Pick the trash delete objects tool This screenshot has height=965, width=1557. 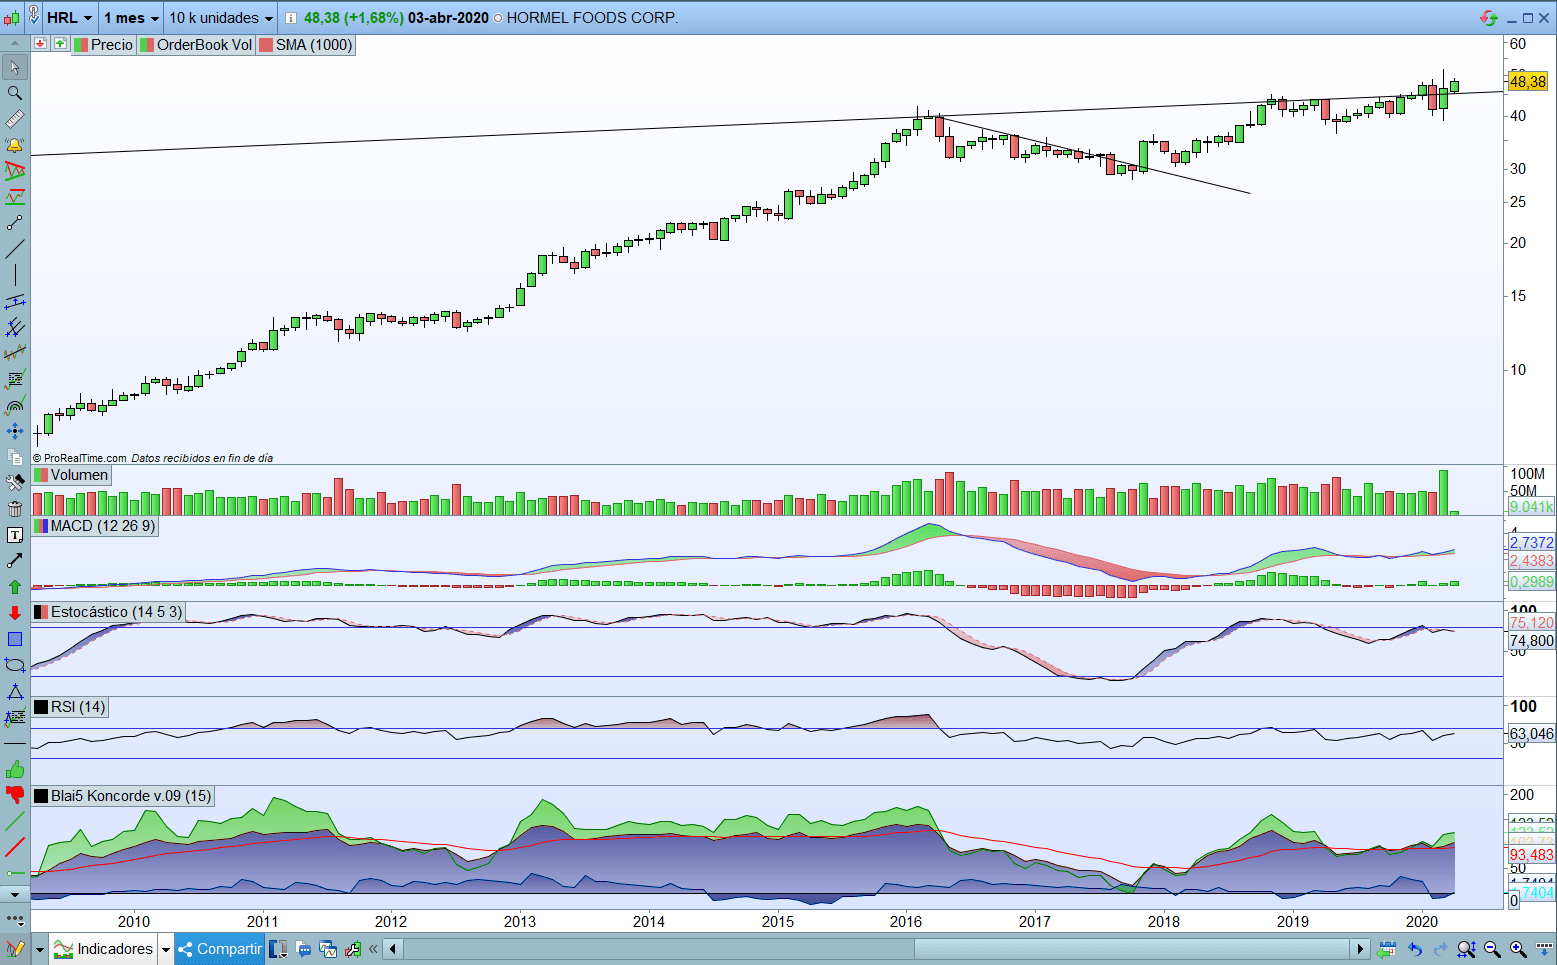pyautogui.click(x=15, y=509)
